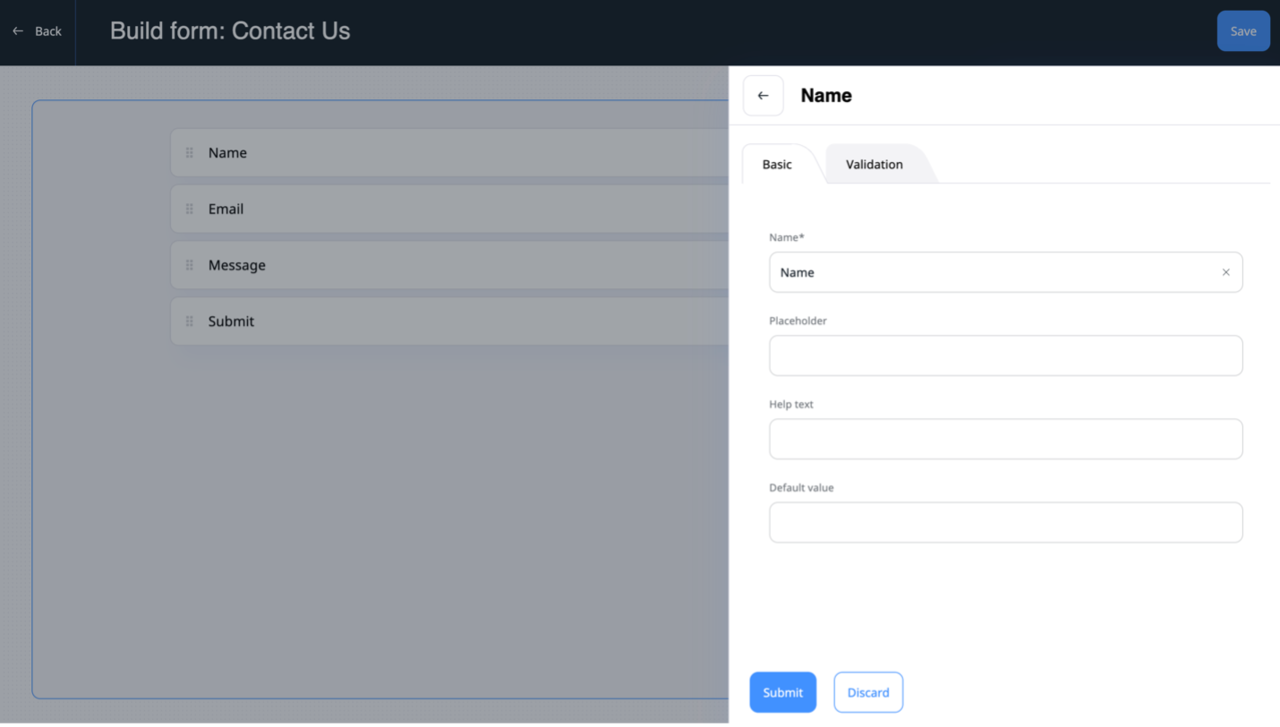The width and height of the screenshot is (1280, 727).
Task: Focus the Name text input
Action: (x=1006, y=272)
